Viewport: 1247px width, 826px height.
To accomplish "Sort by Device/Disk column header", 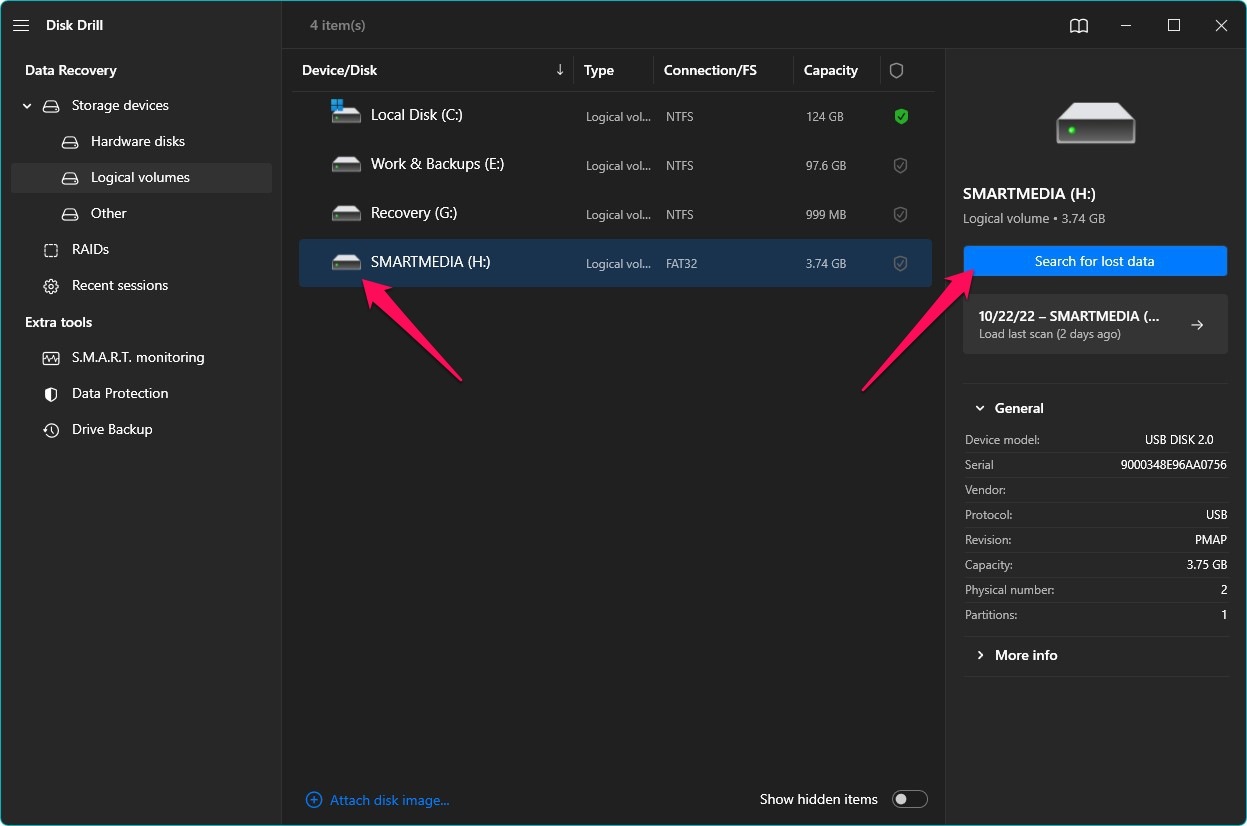I will [x=340, y=71].
